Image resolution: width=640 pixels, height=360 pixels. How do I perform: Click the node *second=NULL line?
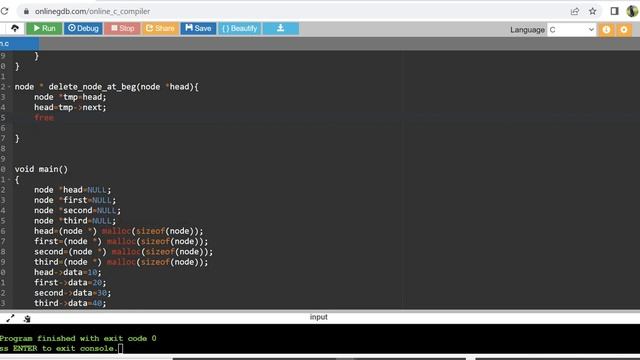click(x=78, y=211)
